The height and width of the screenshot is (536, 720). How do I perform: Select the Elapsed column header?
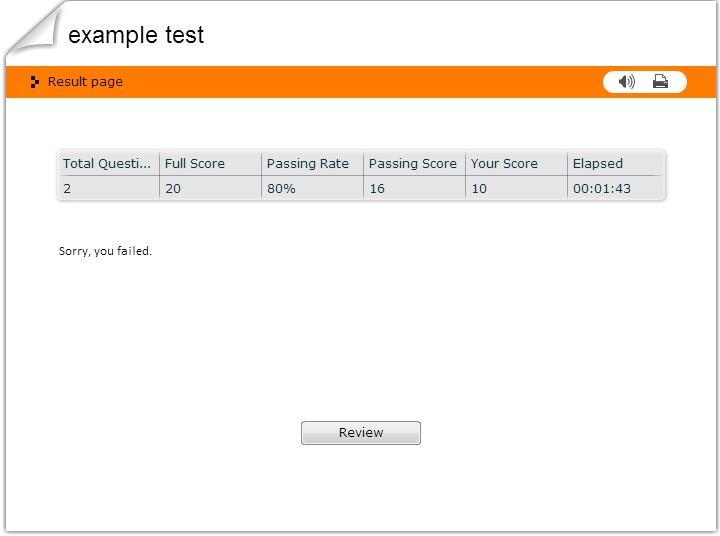(x=598, y=163)
